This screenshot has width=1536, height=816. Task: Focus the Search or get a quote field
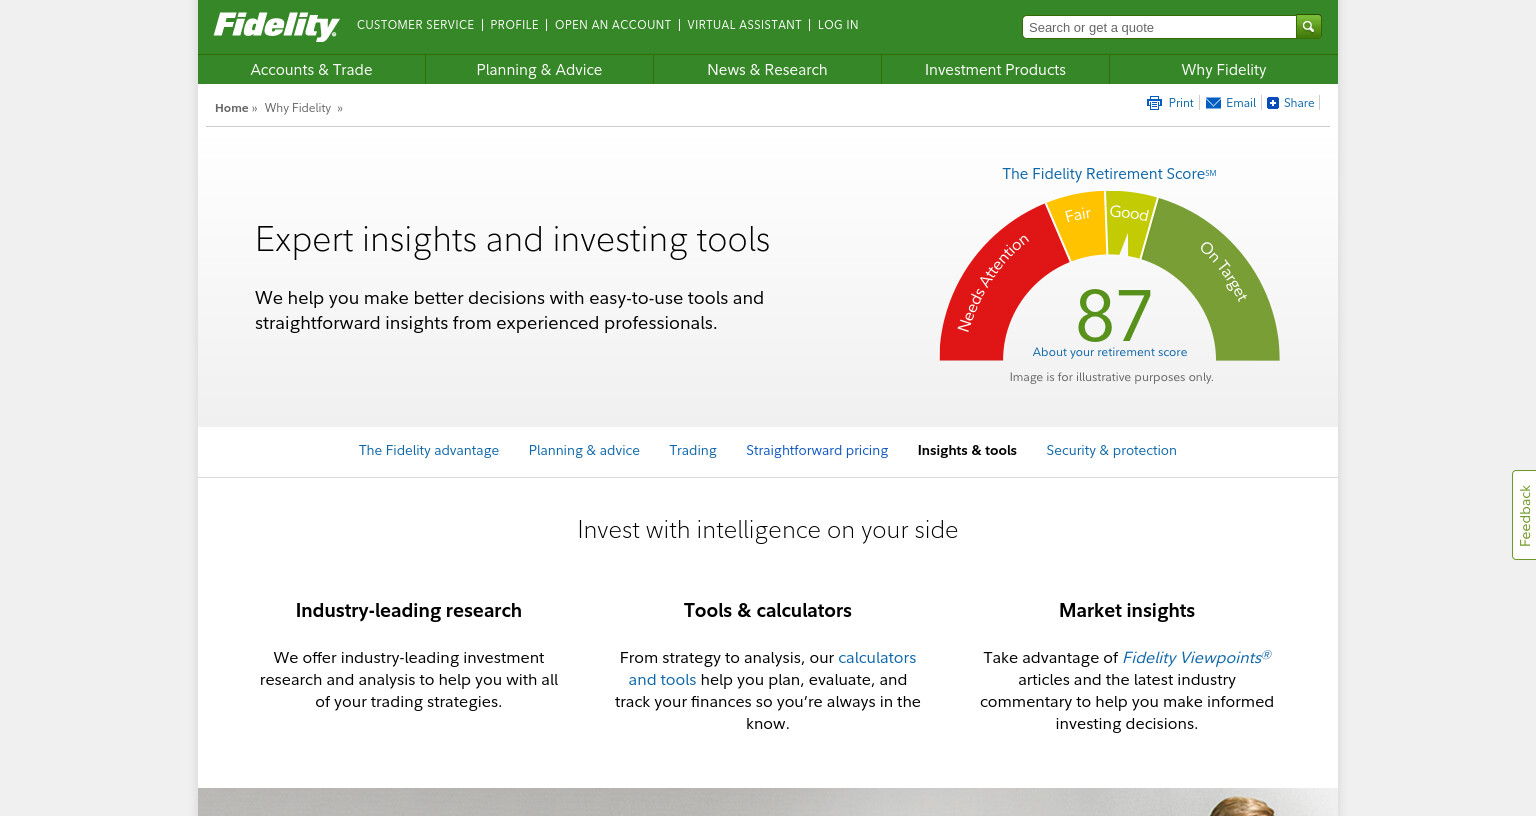tap(1159, 27)
